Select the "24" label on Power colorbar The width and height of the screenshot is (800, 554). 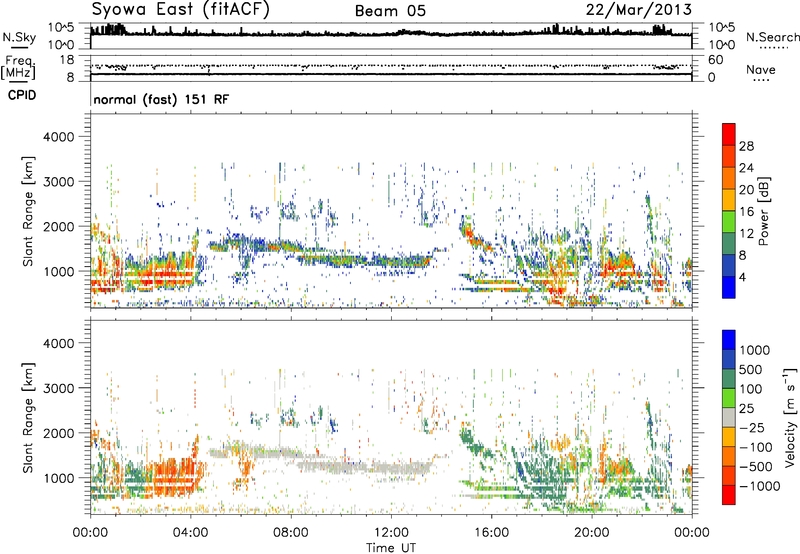coord(746,168)
